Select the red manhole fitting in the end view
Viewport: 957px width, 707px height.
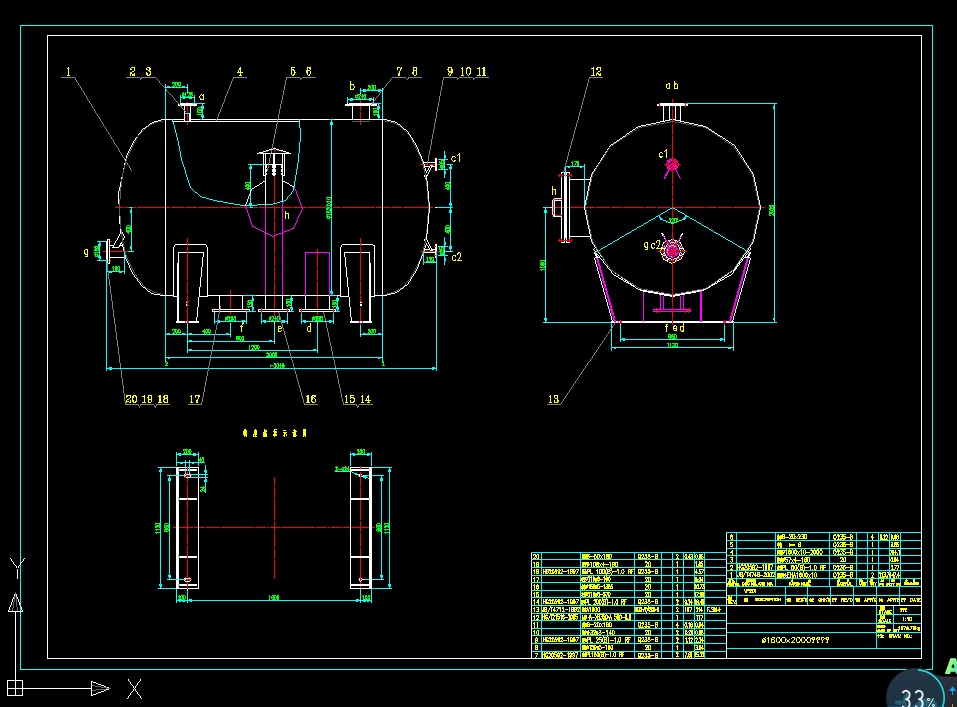(x=670, y=253)
